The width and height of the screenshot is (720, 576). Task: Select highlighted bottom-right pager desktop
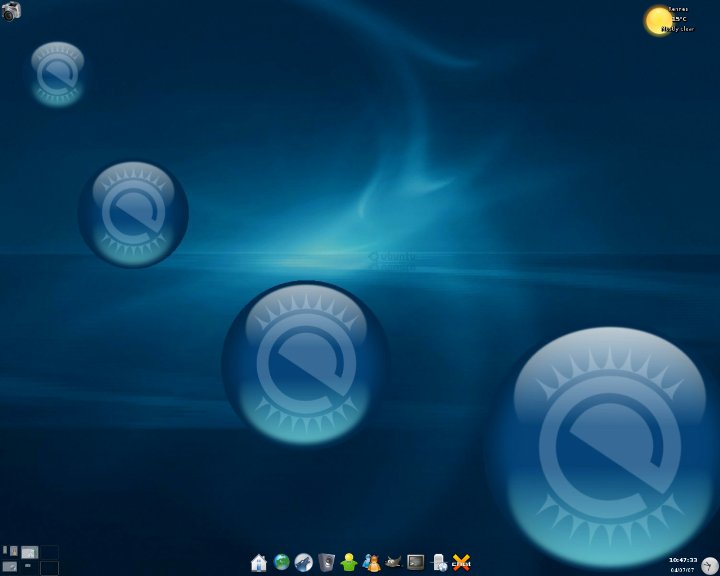click(x=50, y=567)
